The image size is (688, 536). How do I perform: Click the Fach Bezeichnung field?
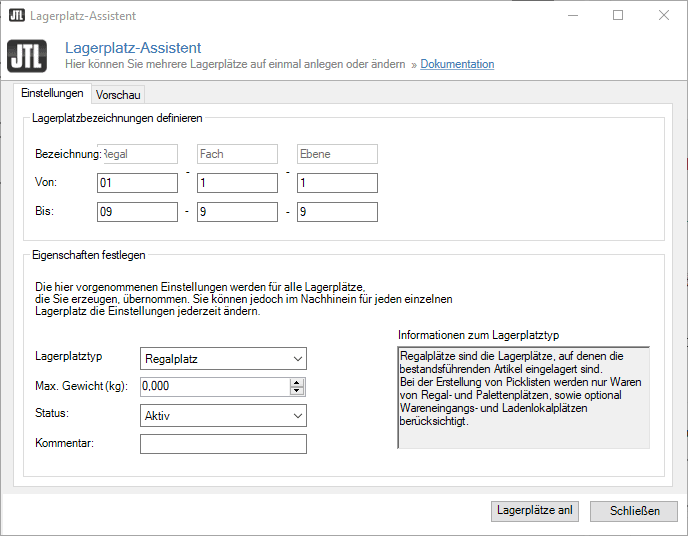tap(237, 154)
